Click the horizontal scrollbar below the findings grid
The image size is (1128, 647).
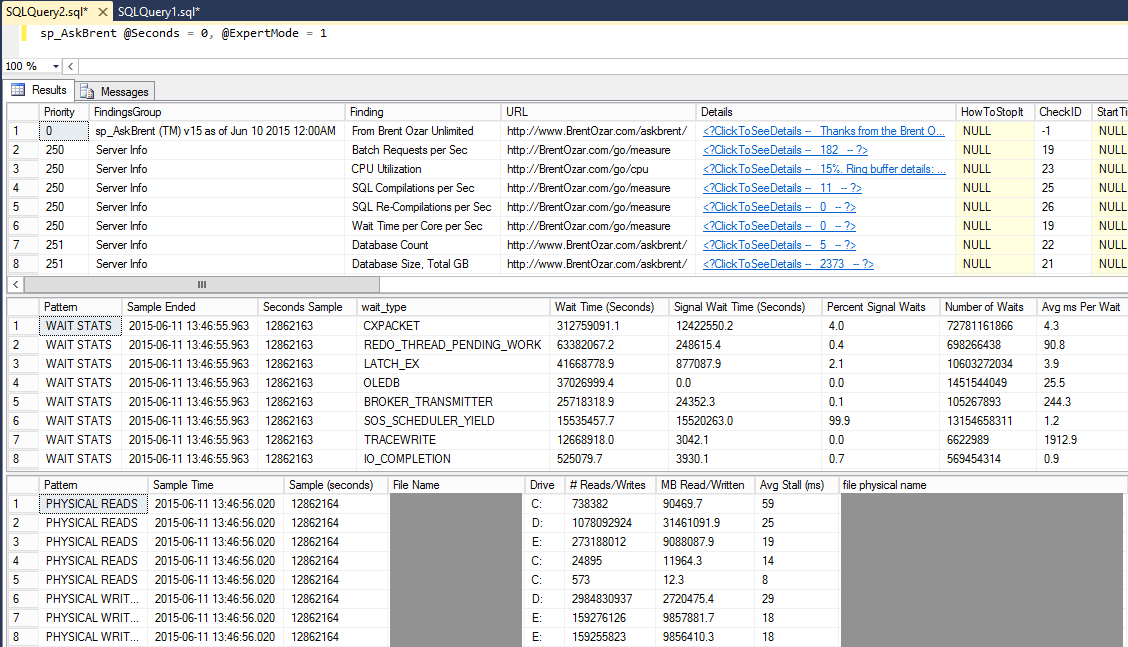coord(200,285)
